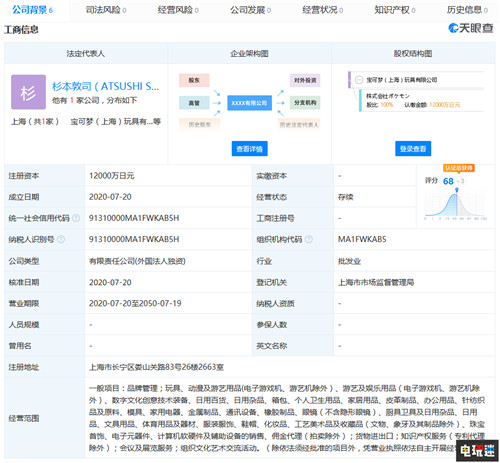The height and width of the screenshot is (463, 500).
Task: Click the 企业架构图 column header
Action: click(250, 53)
